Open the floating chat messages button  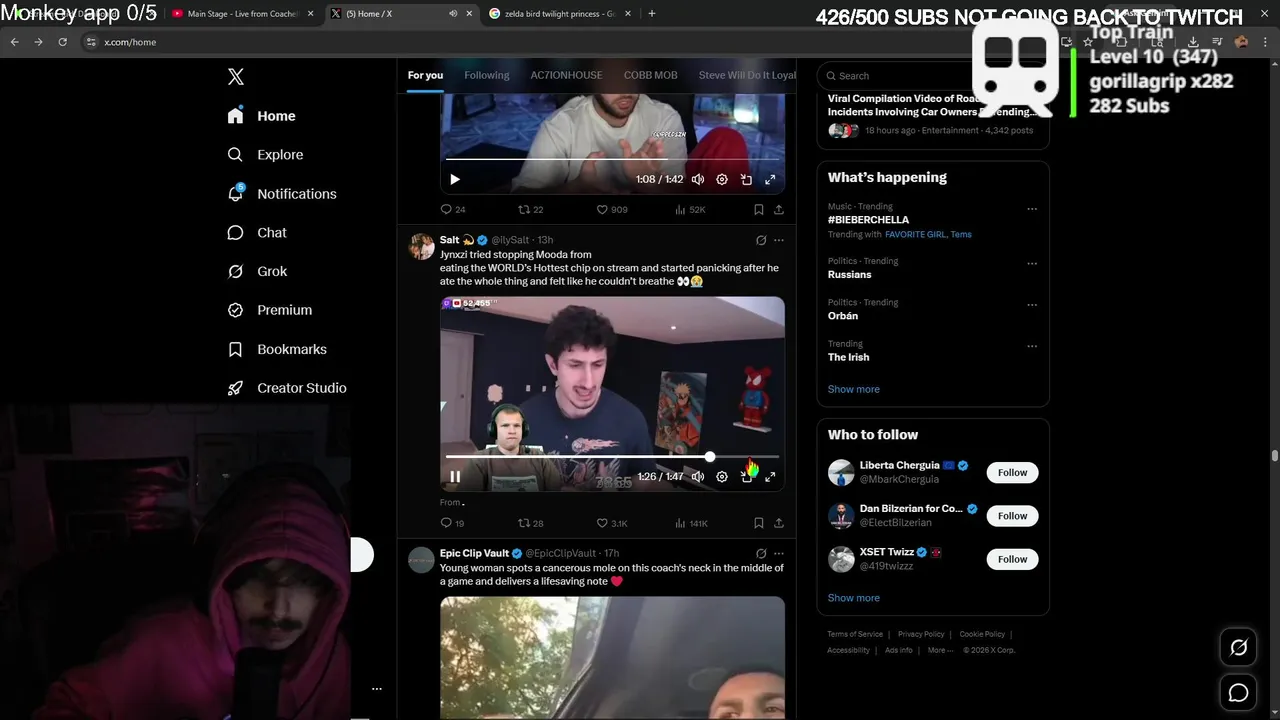pos(1238,693)
